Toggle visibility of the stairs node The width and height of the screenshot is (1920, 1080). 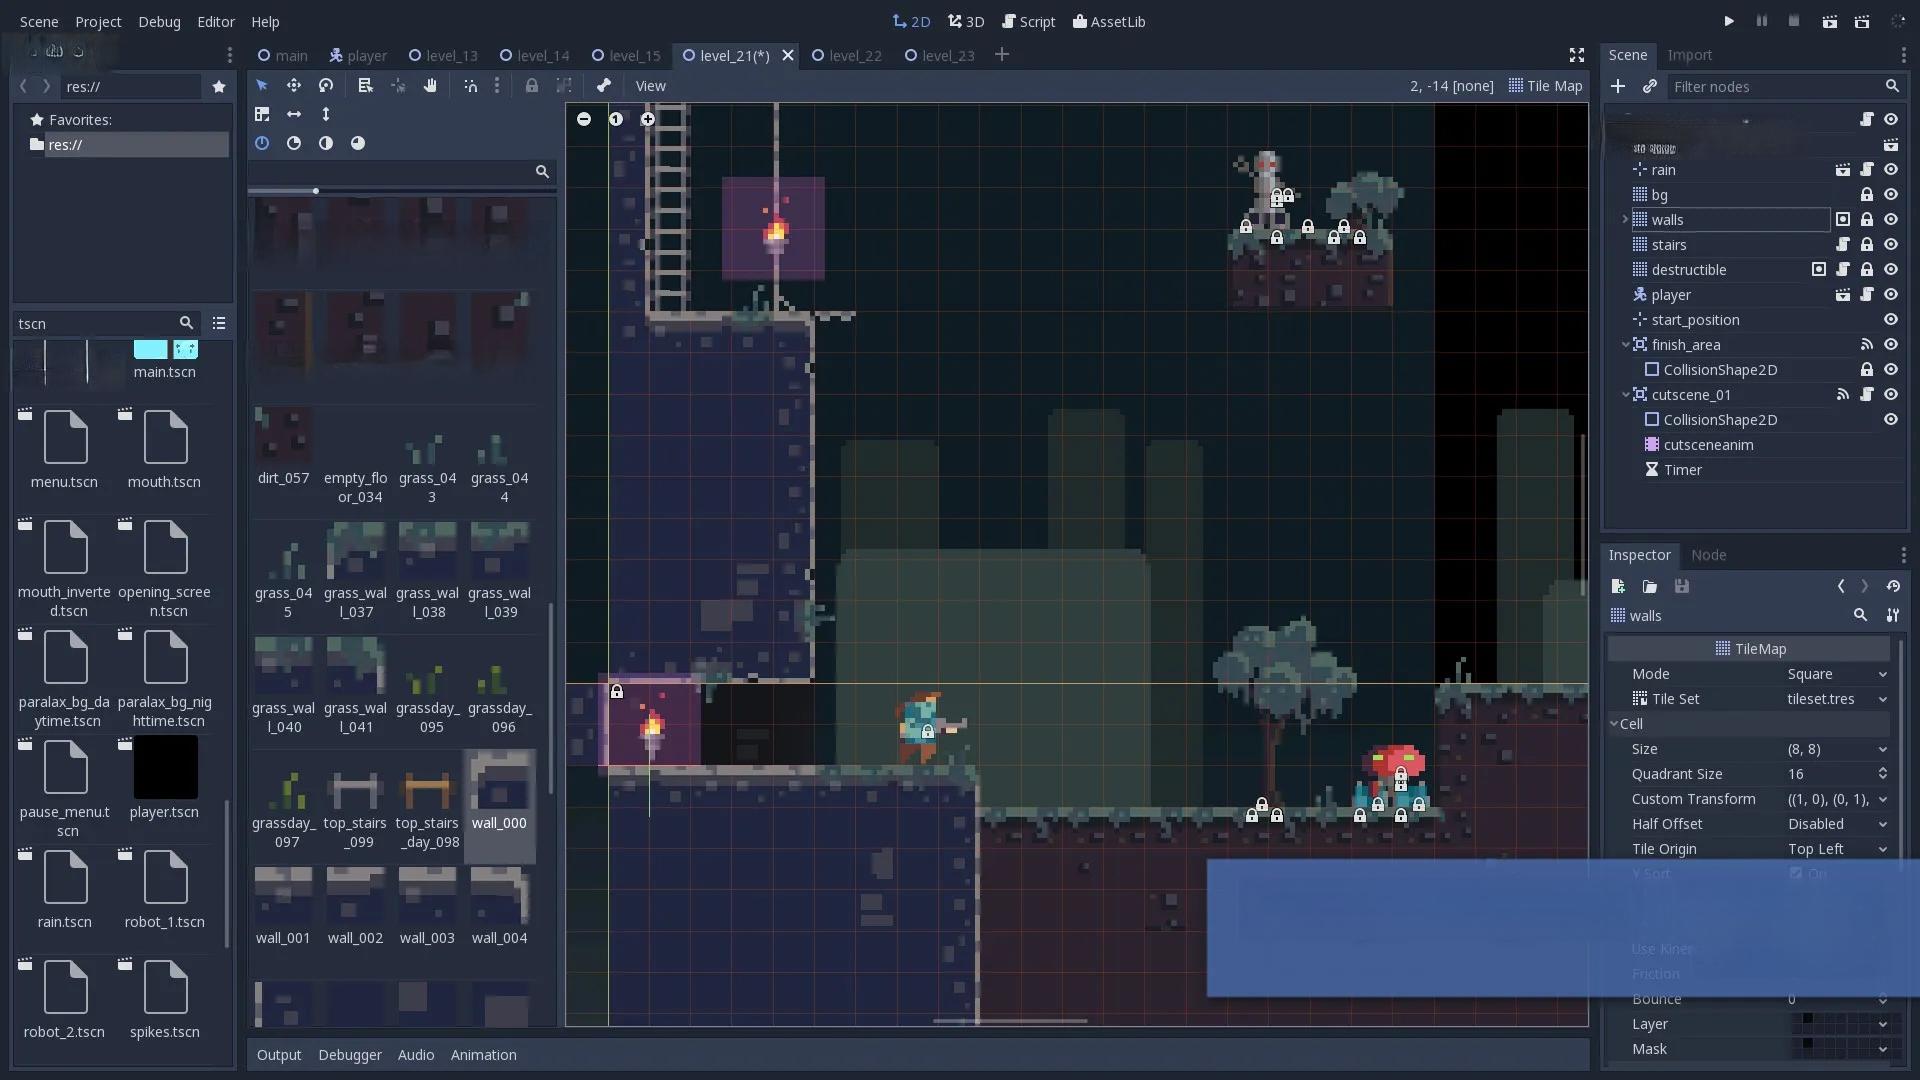tap(1891, 245)
